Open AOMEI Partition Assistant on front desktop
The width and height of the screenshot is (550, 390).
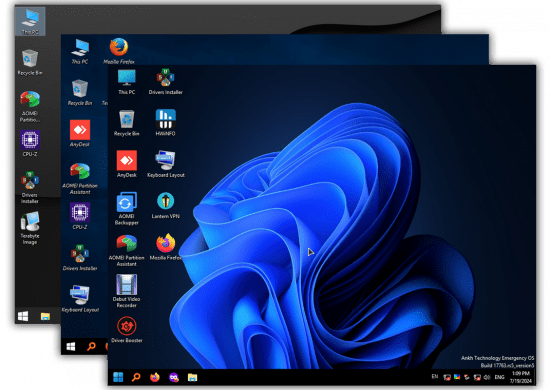tap(127, 250)
